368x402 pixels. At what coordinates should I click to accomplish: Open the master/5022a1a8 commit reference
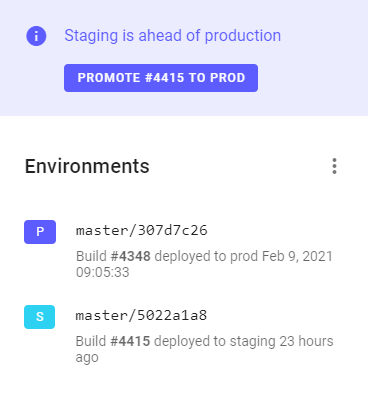tap(141, 315)
